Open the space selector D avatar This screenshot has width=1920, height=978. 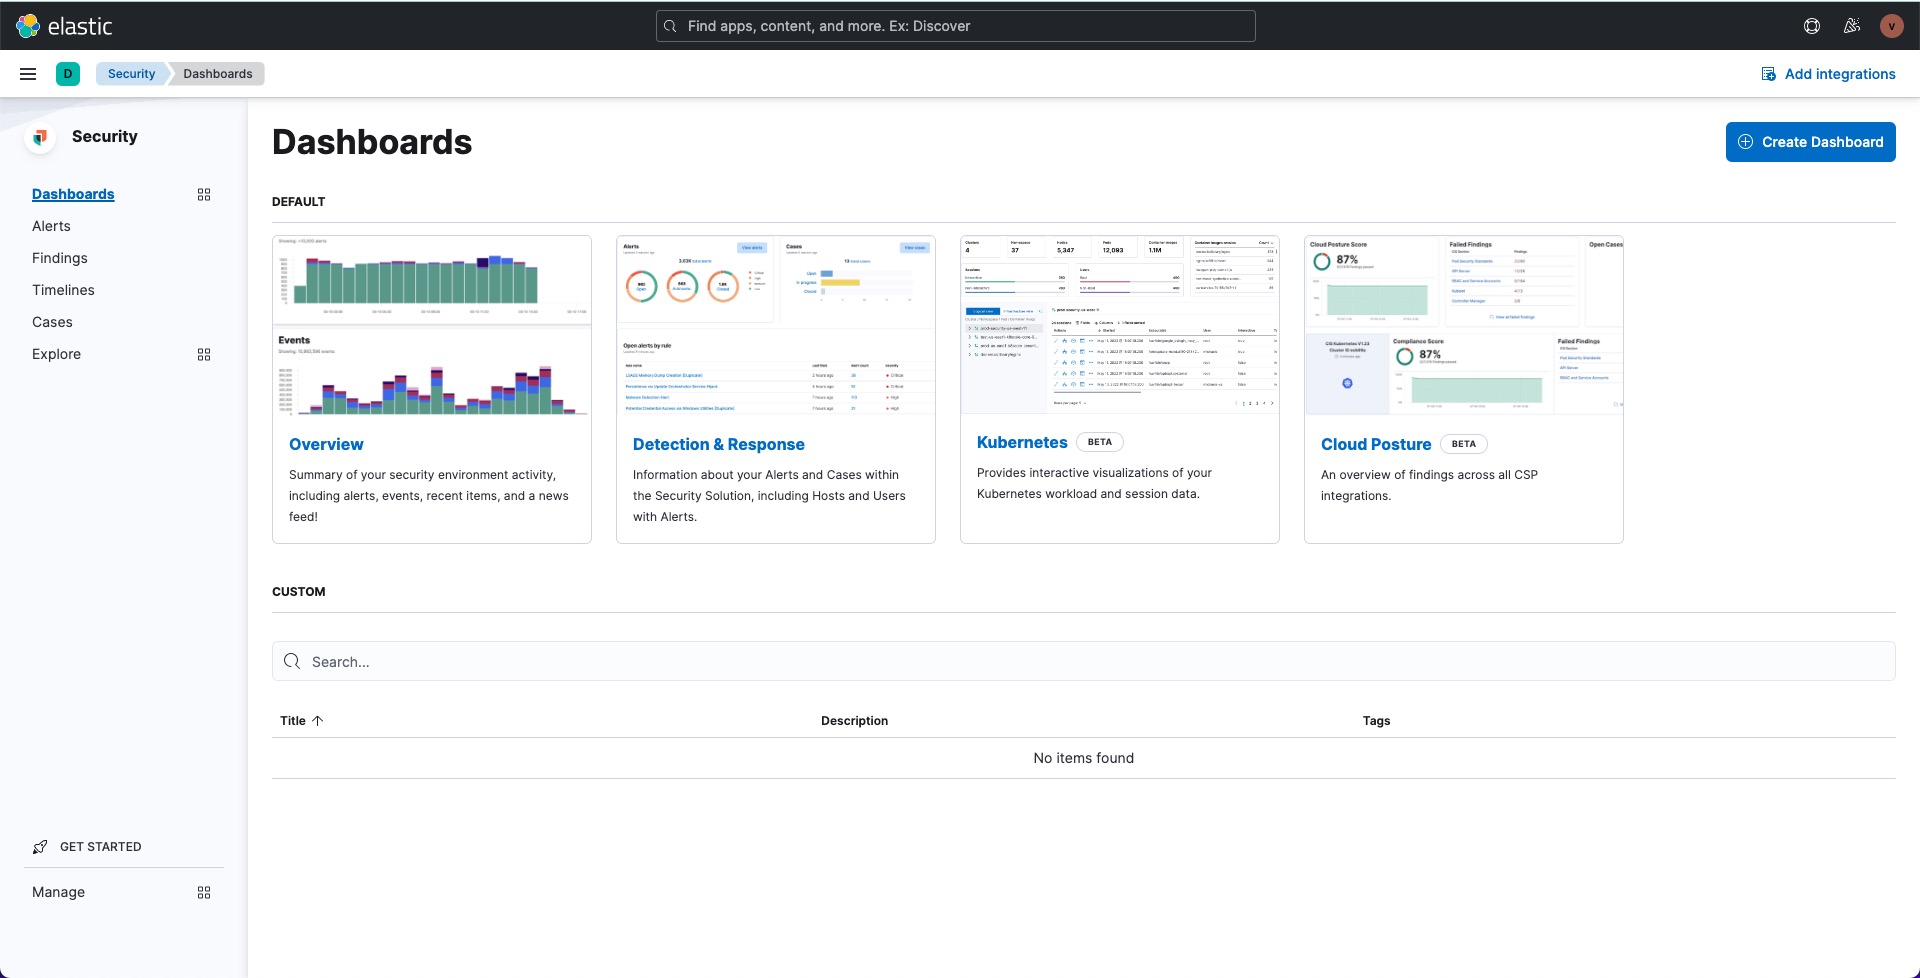point(68,74)
